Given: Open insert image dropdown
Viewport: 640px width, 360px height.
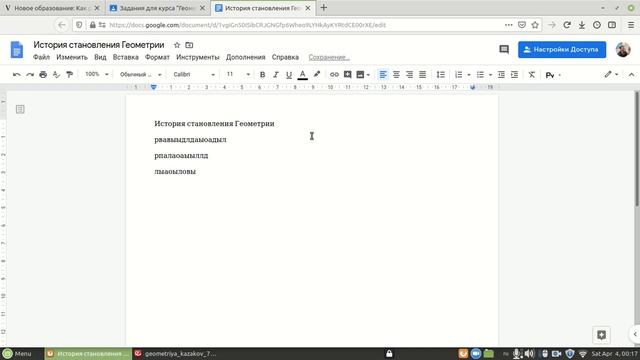Looking at the screenshot, I should (363, 75).
